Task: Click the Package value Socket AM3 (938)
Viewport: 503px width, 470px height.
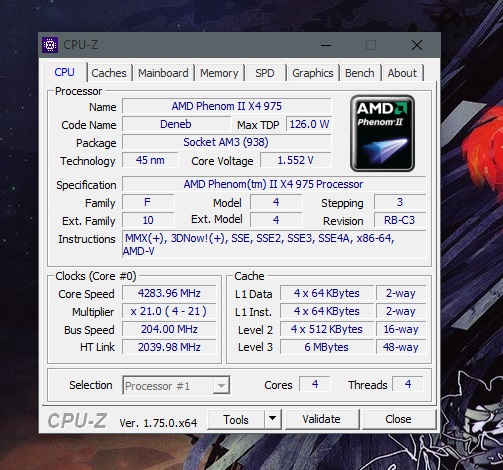Action: pos(227,142)
